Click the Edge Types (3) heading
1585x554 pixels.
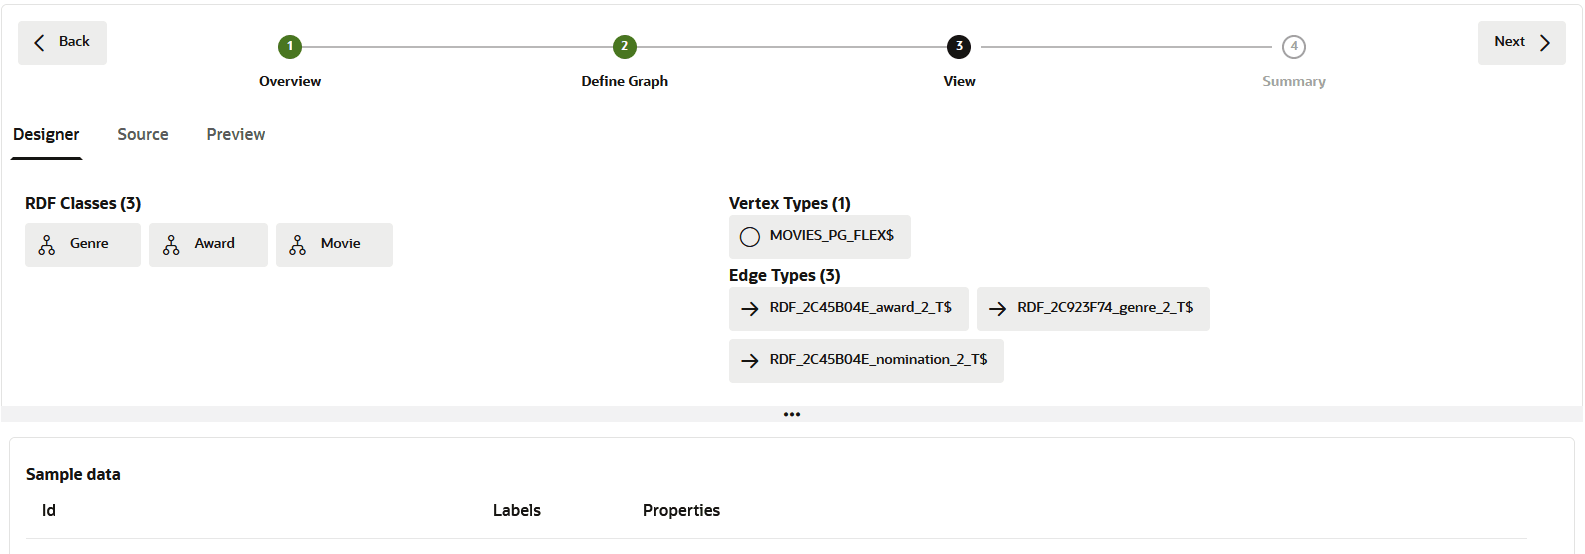point(785,275)
